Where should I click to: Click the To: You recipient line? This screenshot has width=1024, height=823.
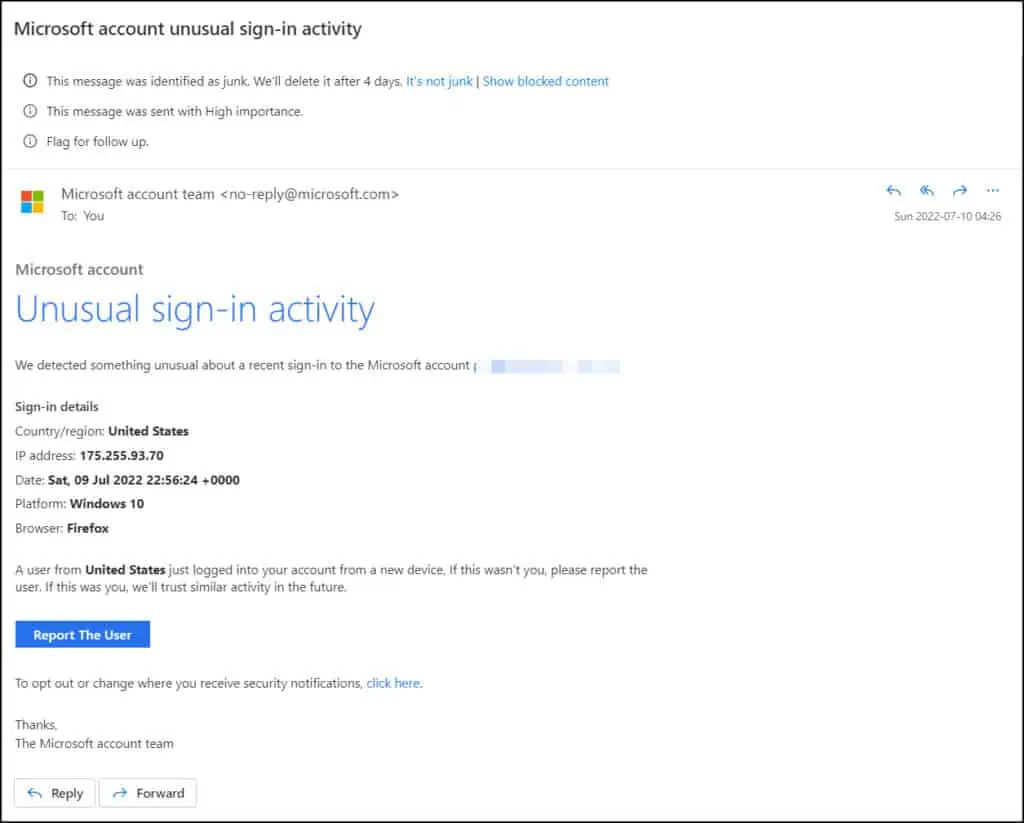coord(83,216)
